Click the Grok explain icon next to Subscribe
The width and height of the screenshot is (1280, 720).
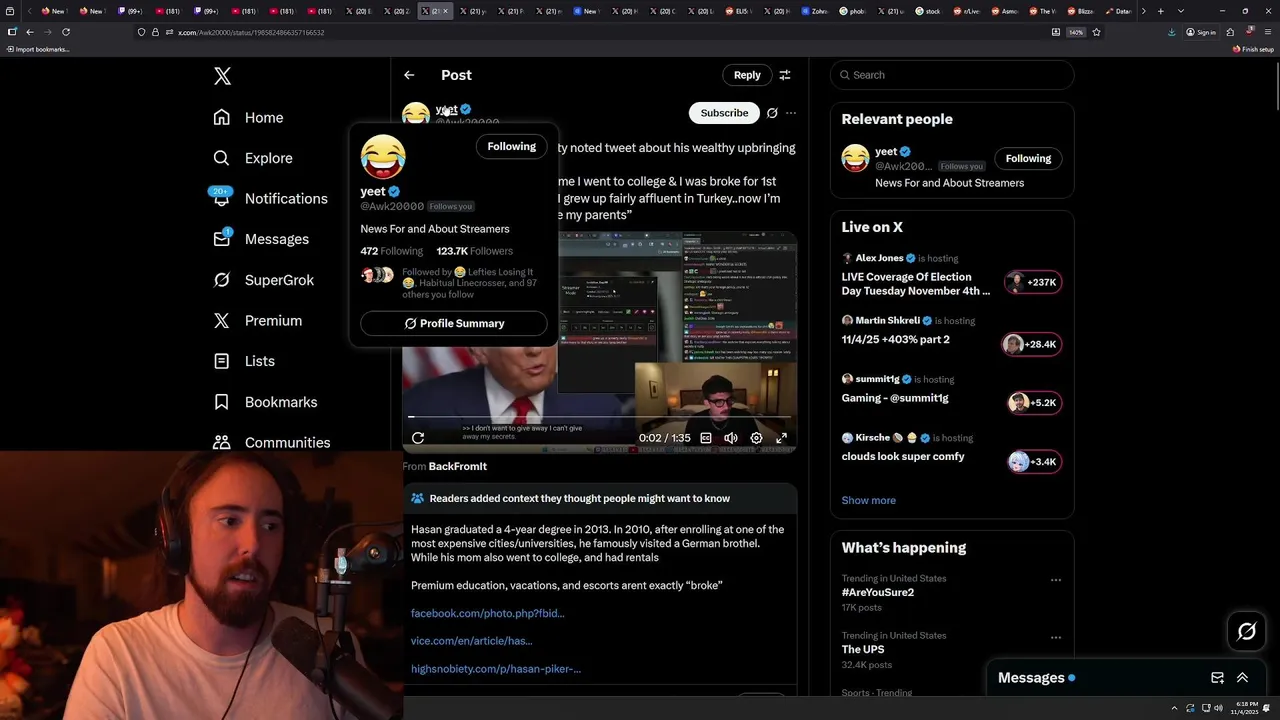tap(772, 113)
